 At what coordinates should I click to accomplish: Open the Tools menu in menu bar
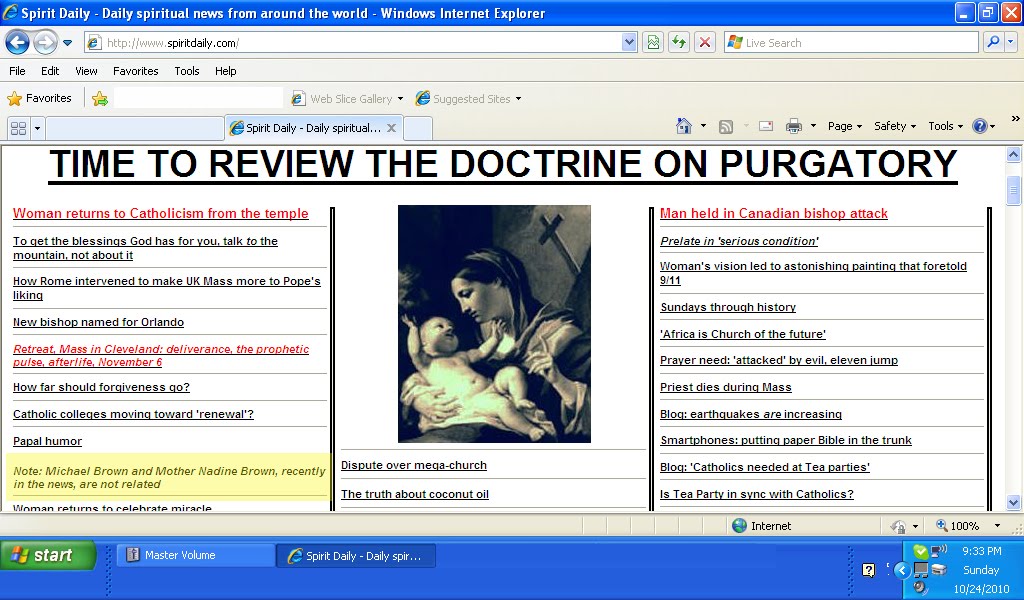(x=187, y=71)
